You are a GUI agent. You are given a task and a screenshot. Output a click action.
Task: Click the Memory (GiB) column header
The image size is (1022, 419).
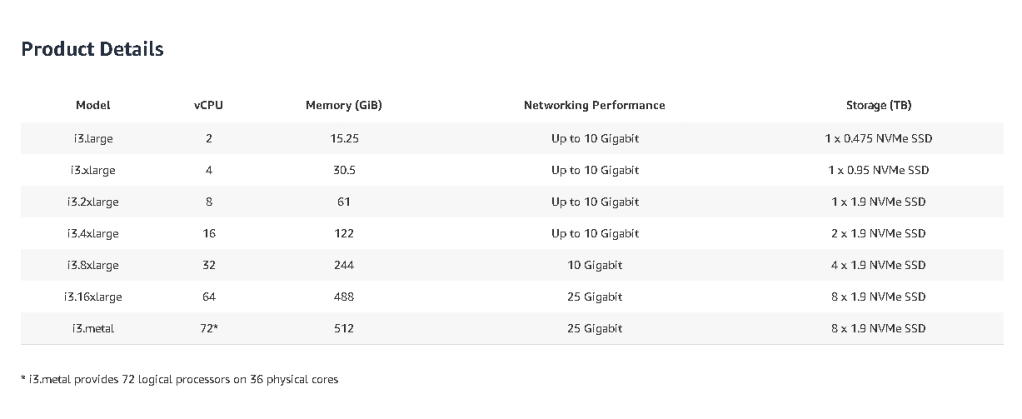click(344, 105)
